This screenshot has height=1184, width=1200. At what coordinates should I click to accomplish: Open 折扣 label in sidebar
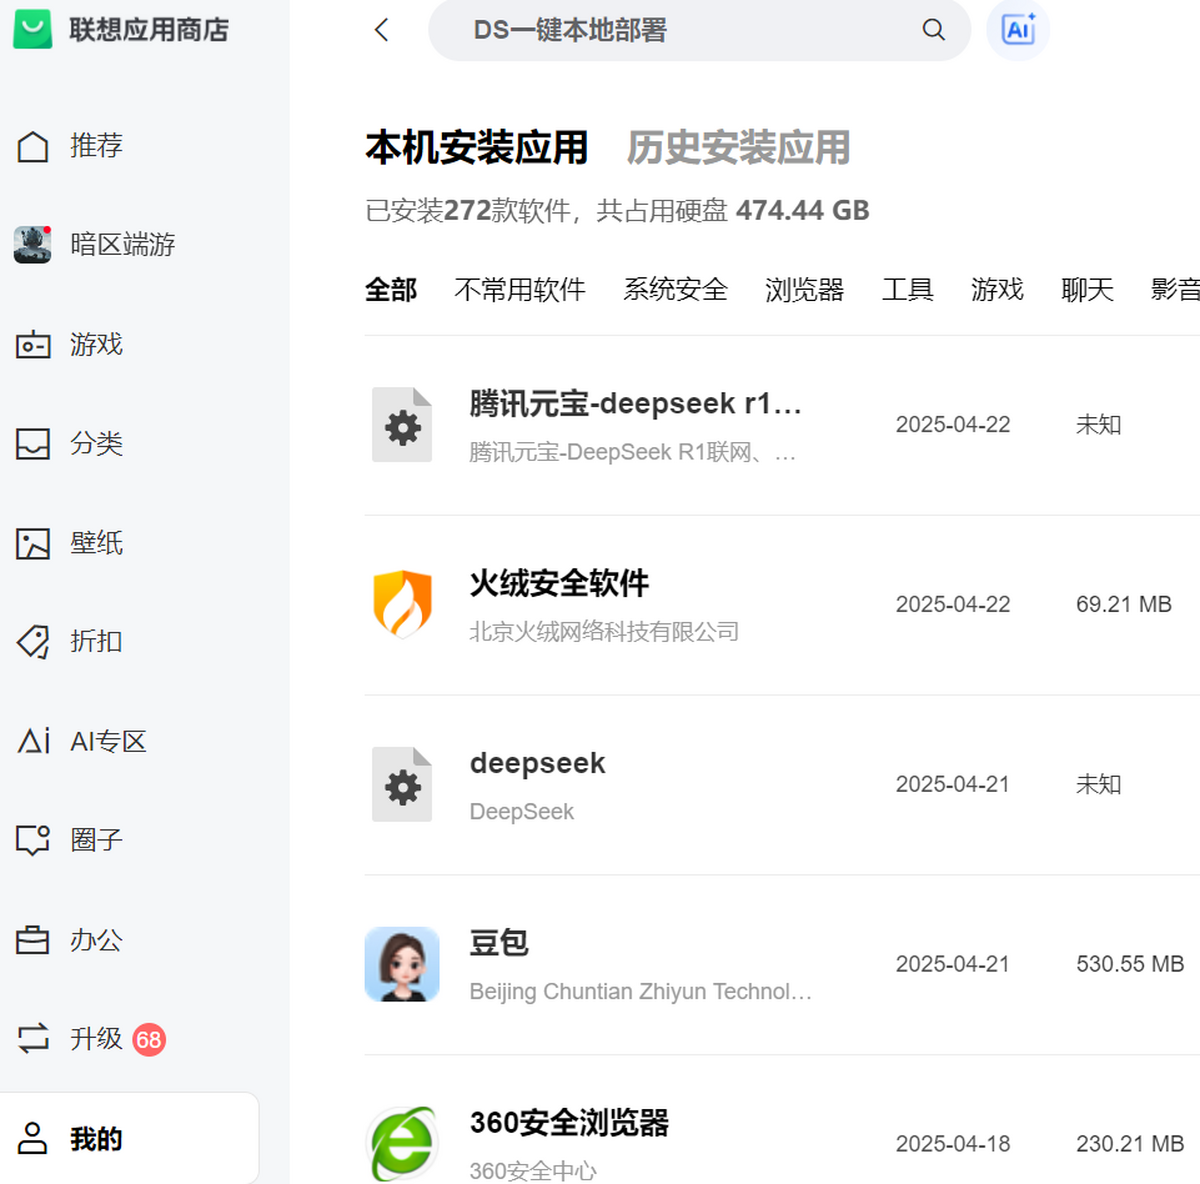point(96,641)
